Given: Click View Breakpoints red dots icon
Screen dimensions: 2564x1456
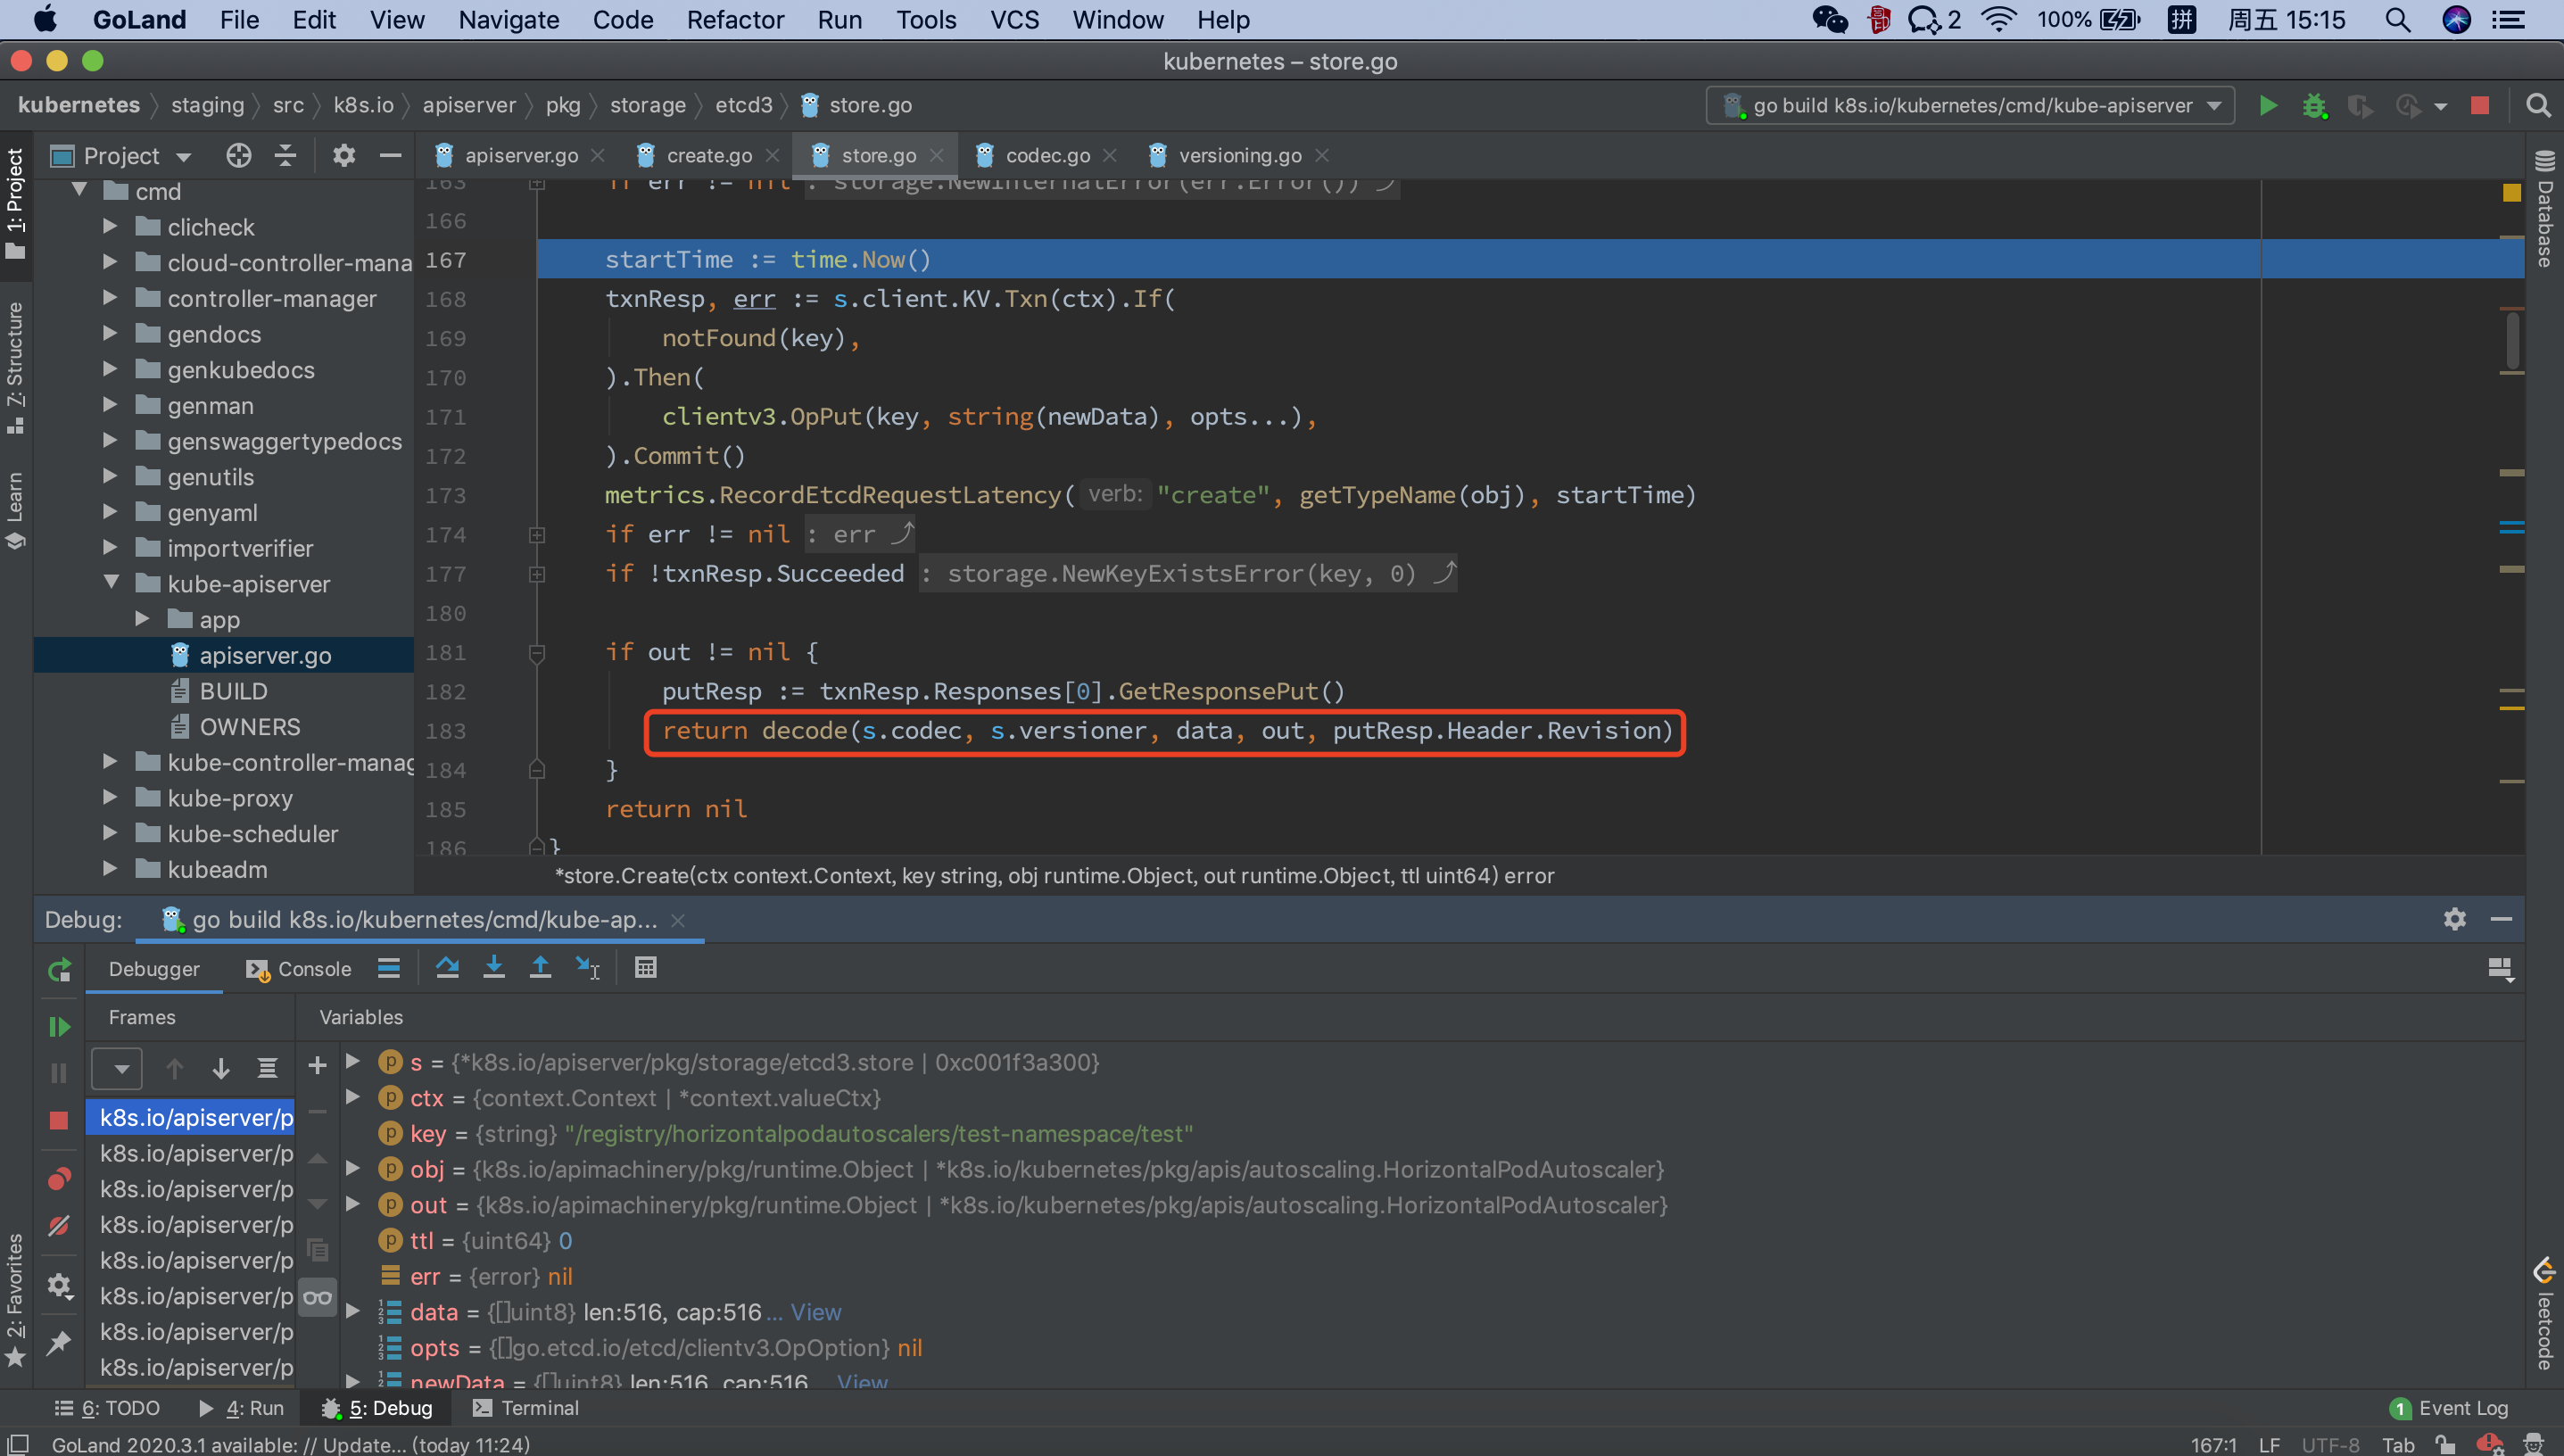Looking at the screenshot, I should click(x=59, y=1179).
